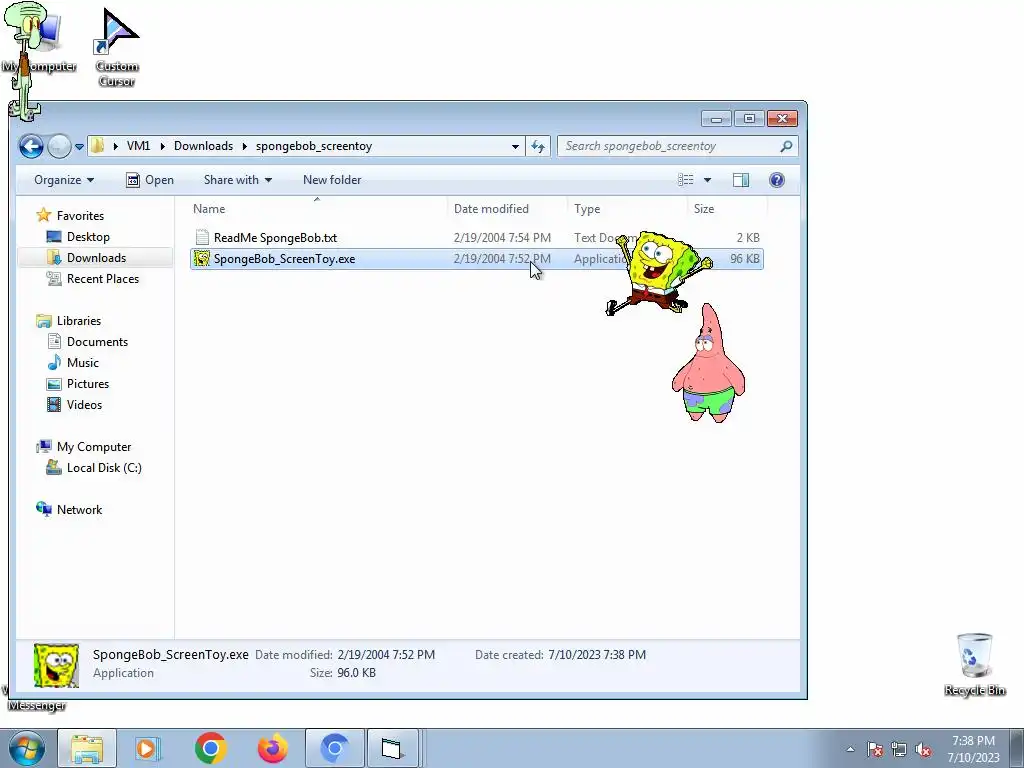
Task: Click the refresh button next to address bar
Action: pos(537,146)
